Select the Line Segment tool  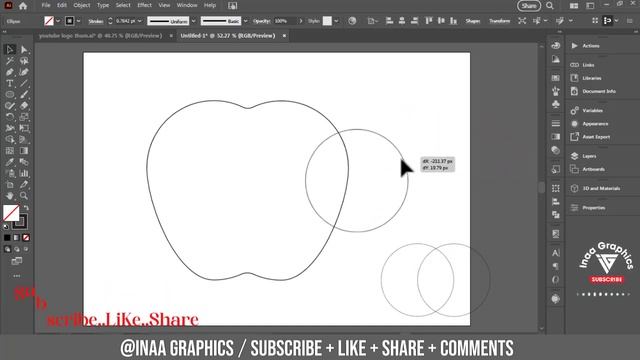[24, 83]
